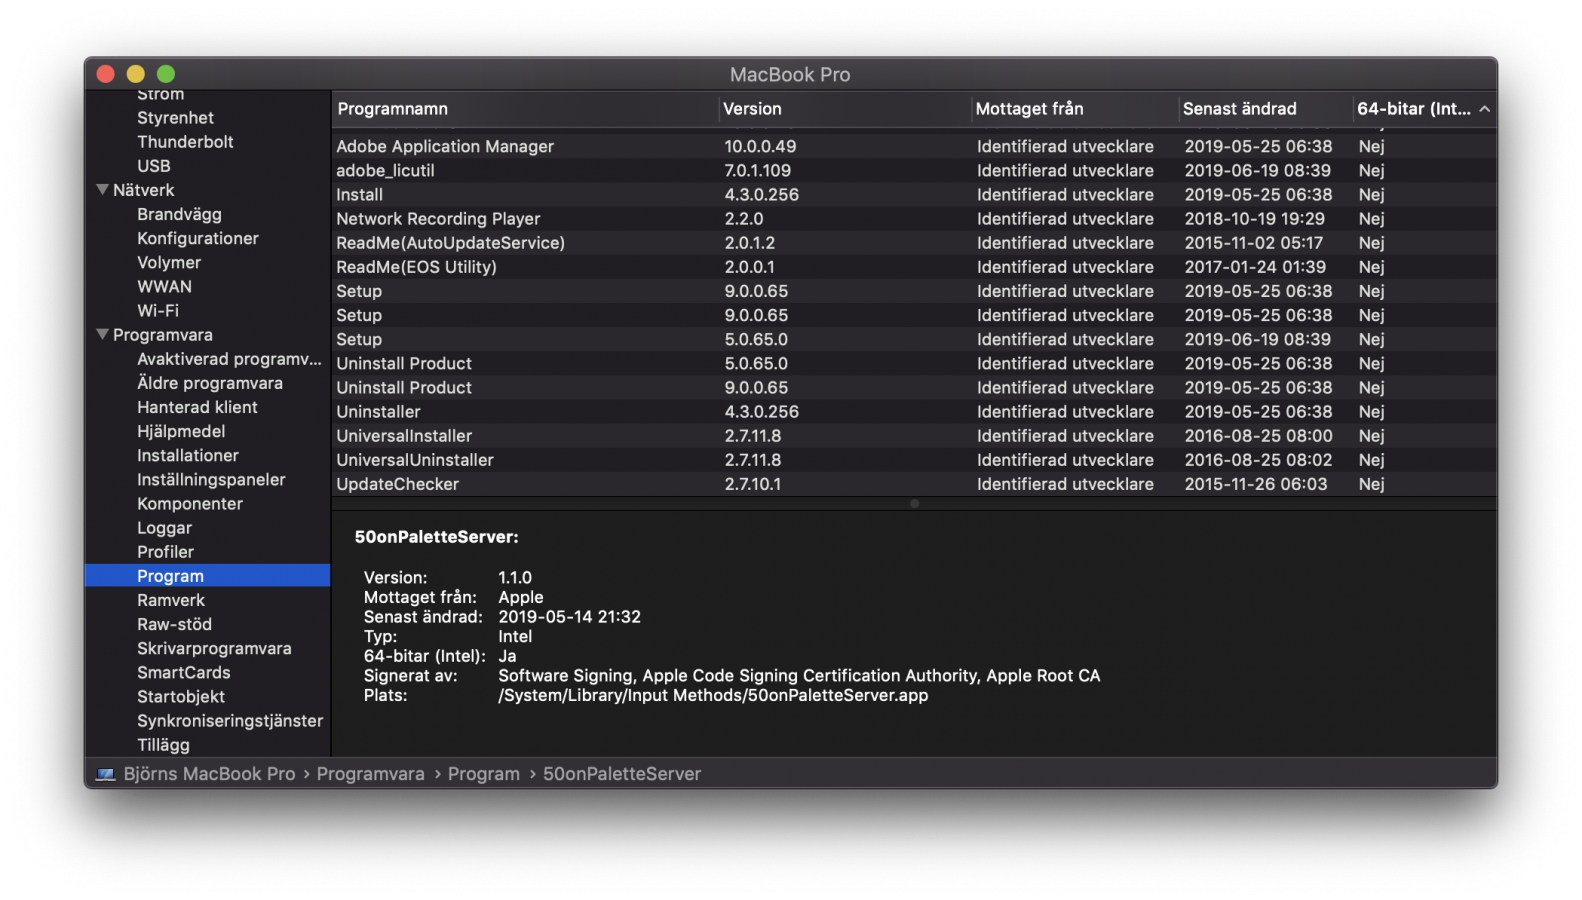Sort by the Programnamn column header

click(x=392, y=109)
